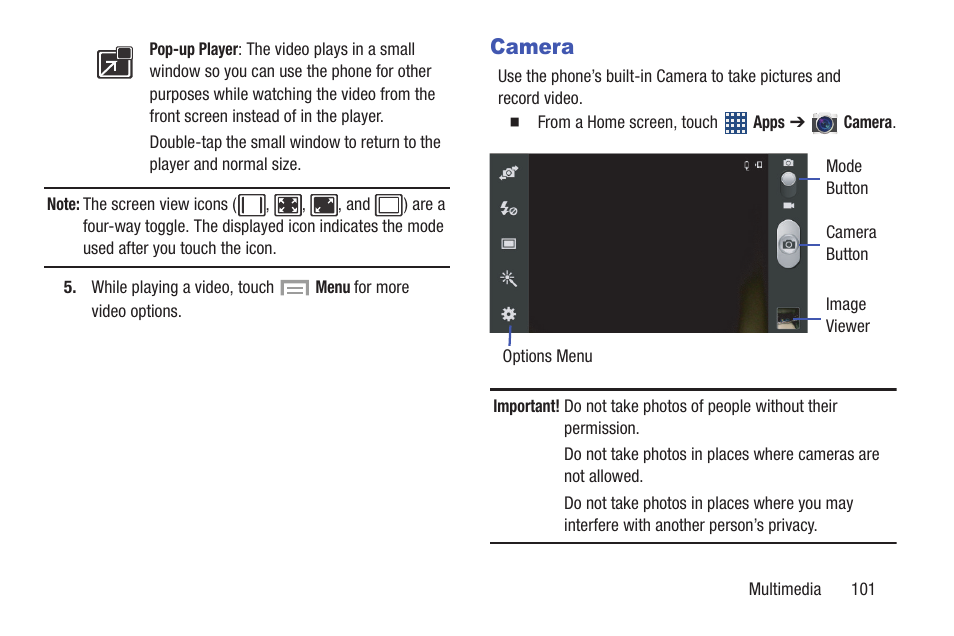This screenshot has height=636, width=954.
Task: Click the four-arrows full screen view icon
Action: (x=288, y=205)
